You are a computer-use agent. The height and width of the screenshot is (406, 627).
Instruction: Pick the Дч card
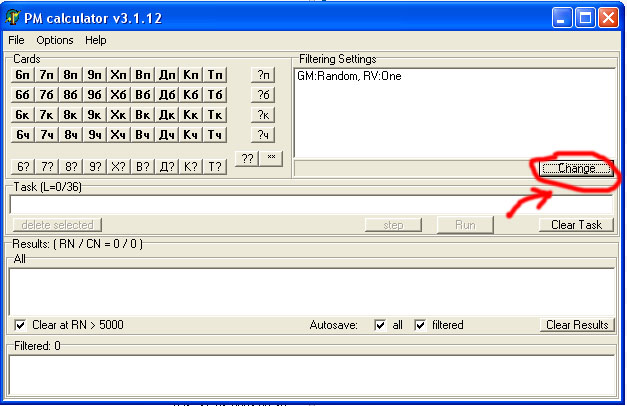pyautogui.click(x=167, y=135)
